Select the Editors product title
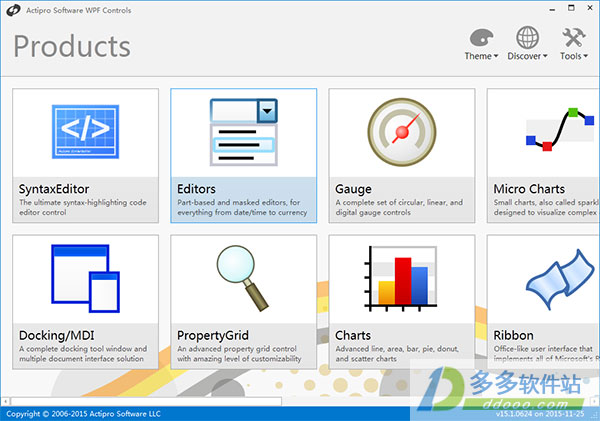This screenshot has height=421, width=600. point(196,189)
